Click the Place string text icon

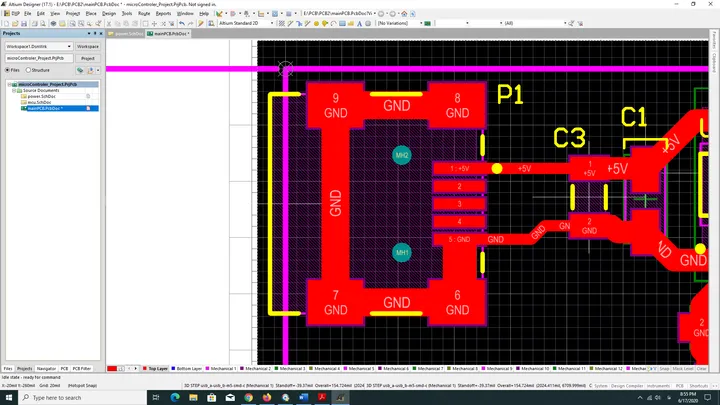pyautogui.click(x=359, y=23)
